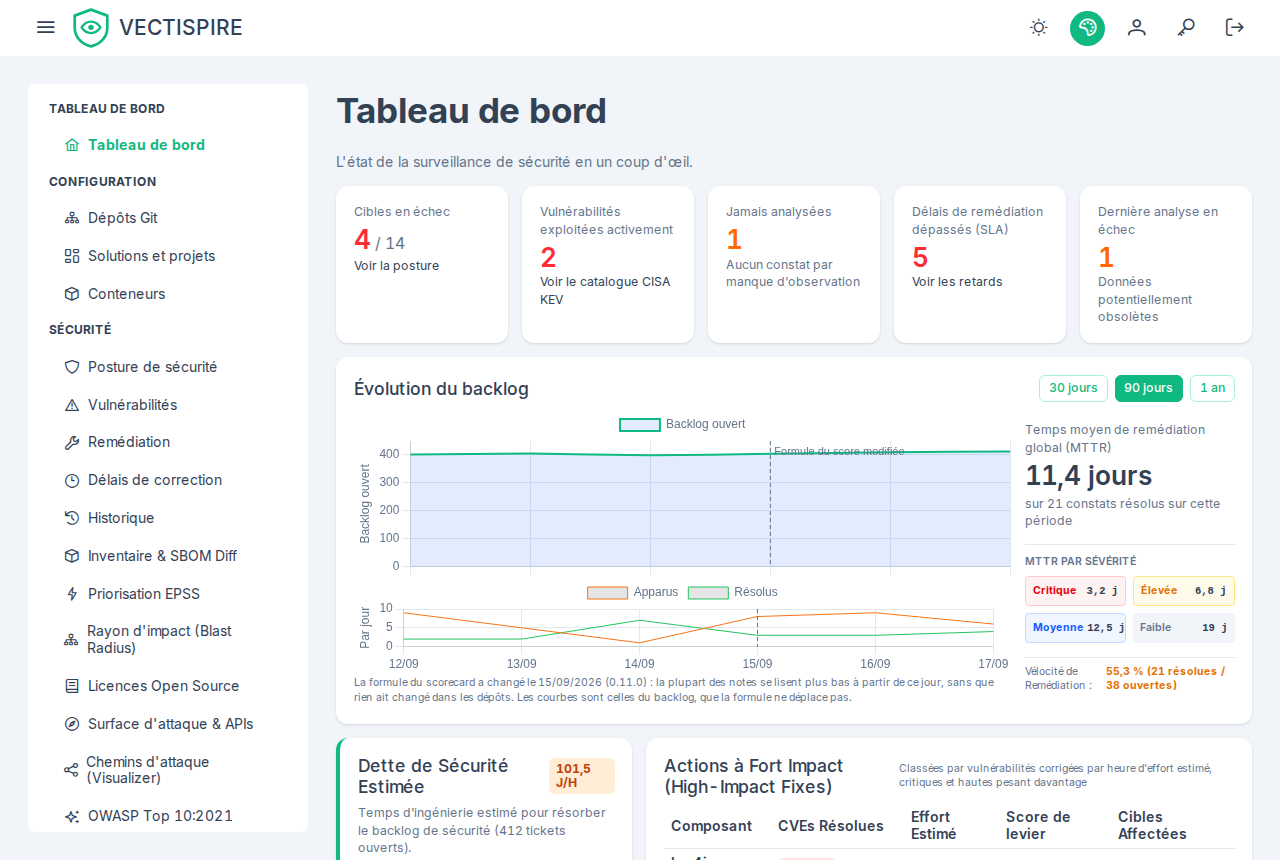The image size is (1280, 860).
Task: Open Dernière analyse en échec card
Action: tap(1166, 265)
